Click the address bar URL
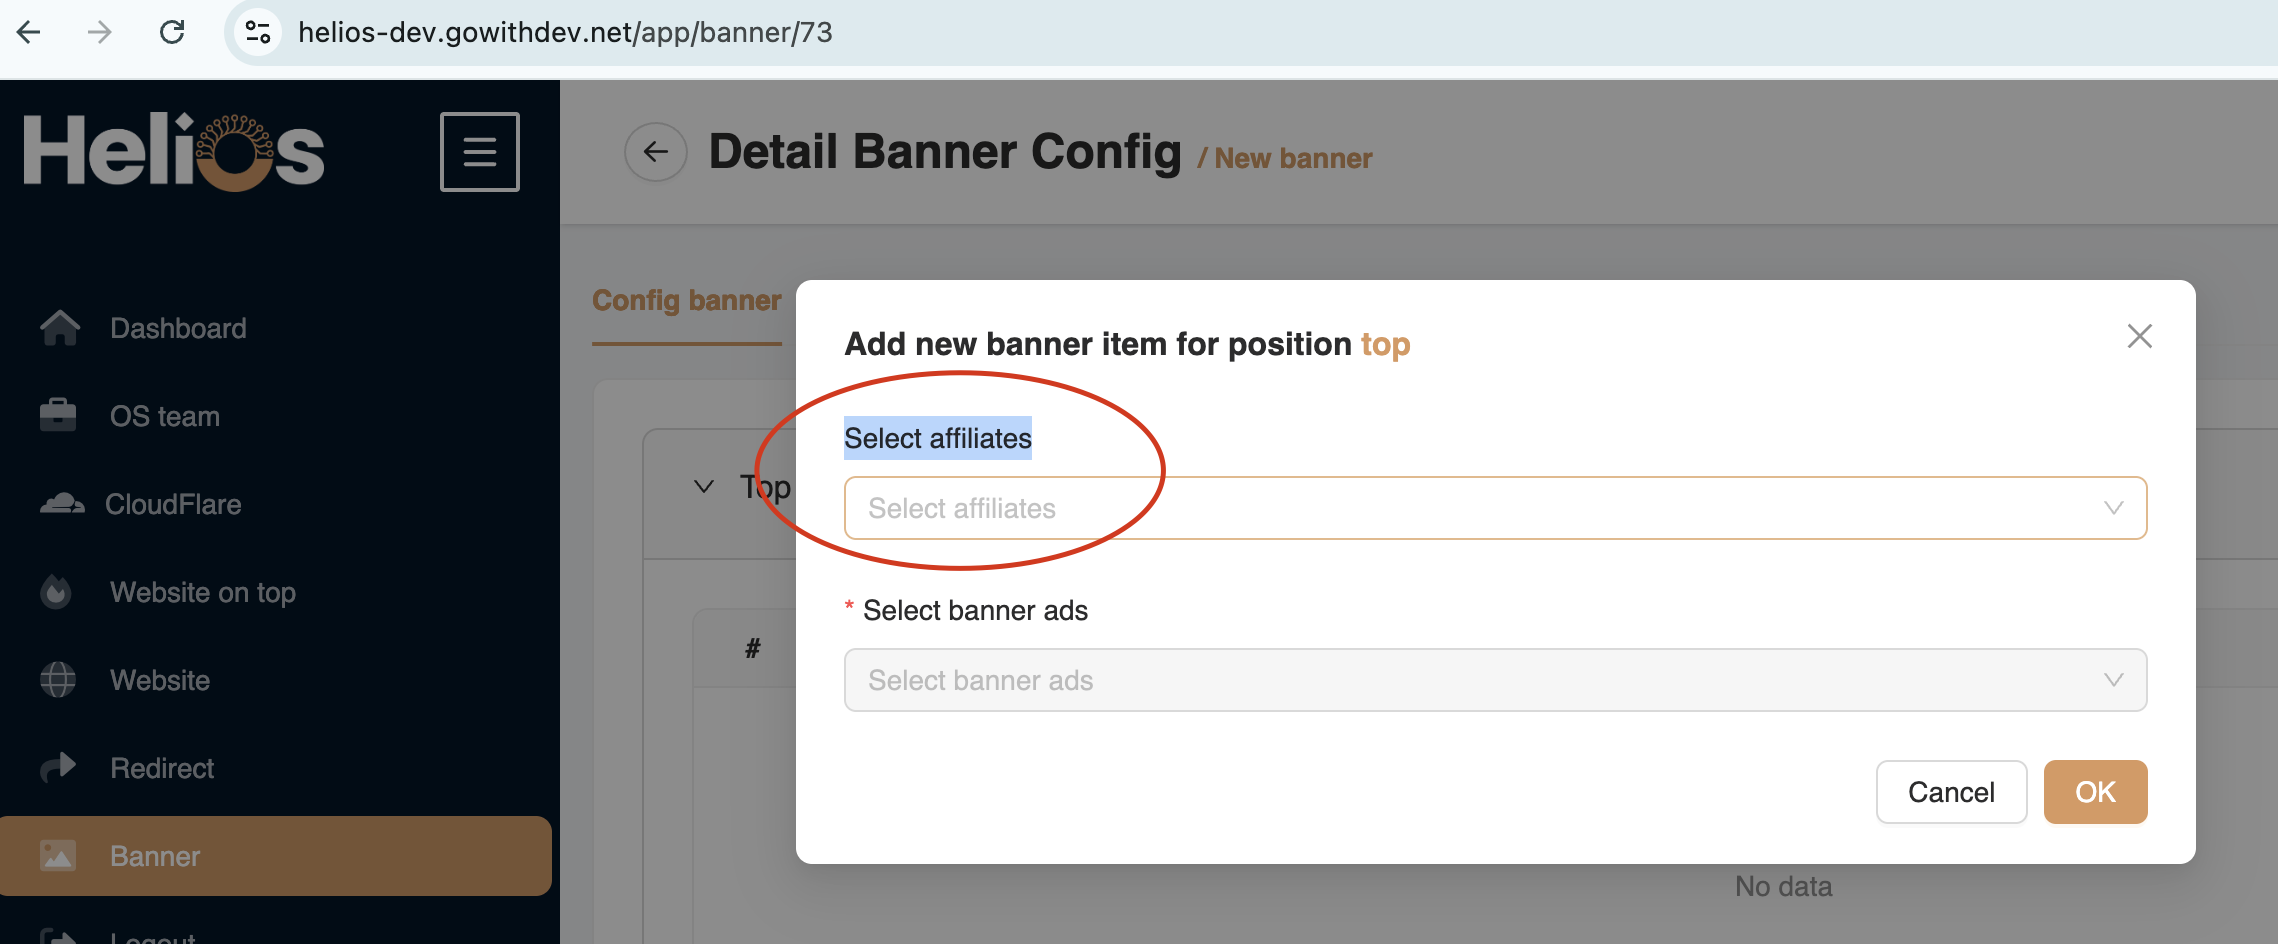This screenshot has height=944, width=2278. [x=565, y=32]
